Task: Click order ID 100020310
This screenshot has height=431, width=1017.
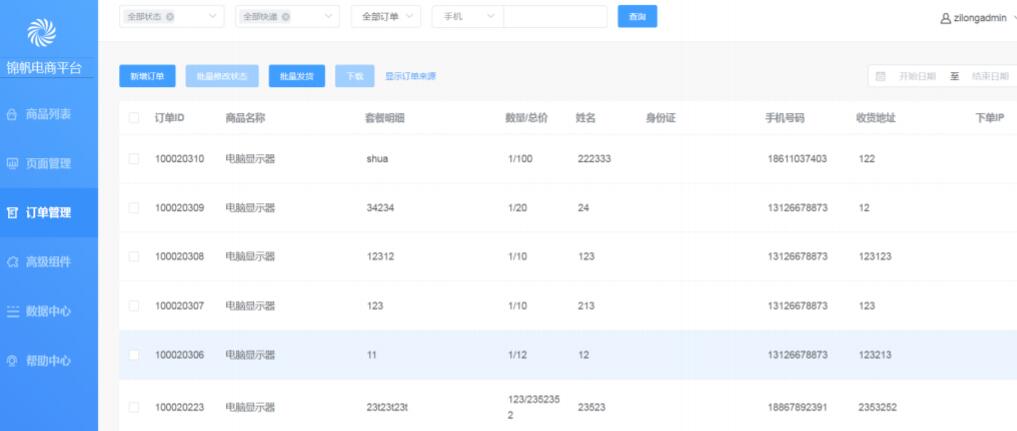Action: [180, 159]
